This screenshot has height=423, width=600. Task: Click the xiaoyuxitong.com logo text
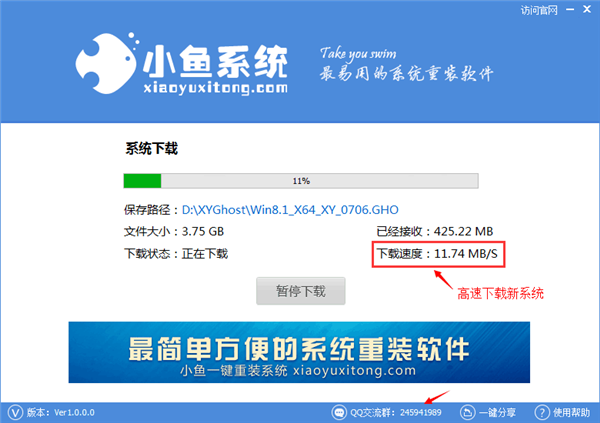[216, 88]
